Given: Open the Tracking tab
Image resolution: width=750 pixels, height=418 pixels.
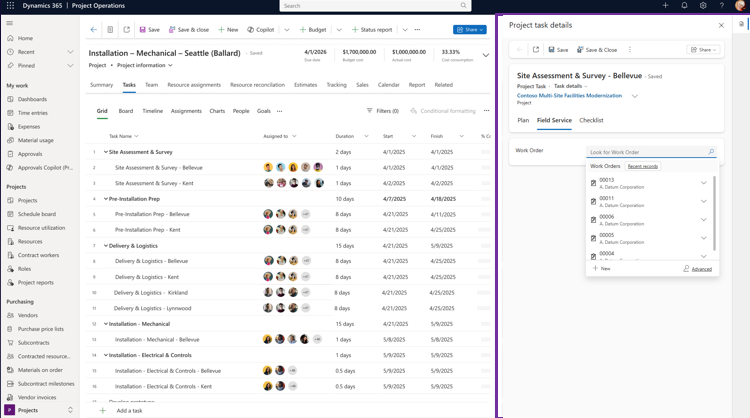Looking at the screenshot, I should click(x=336, y=85).
